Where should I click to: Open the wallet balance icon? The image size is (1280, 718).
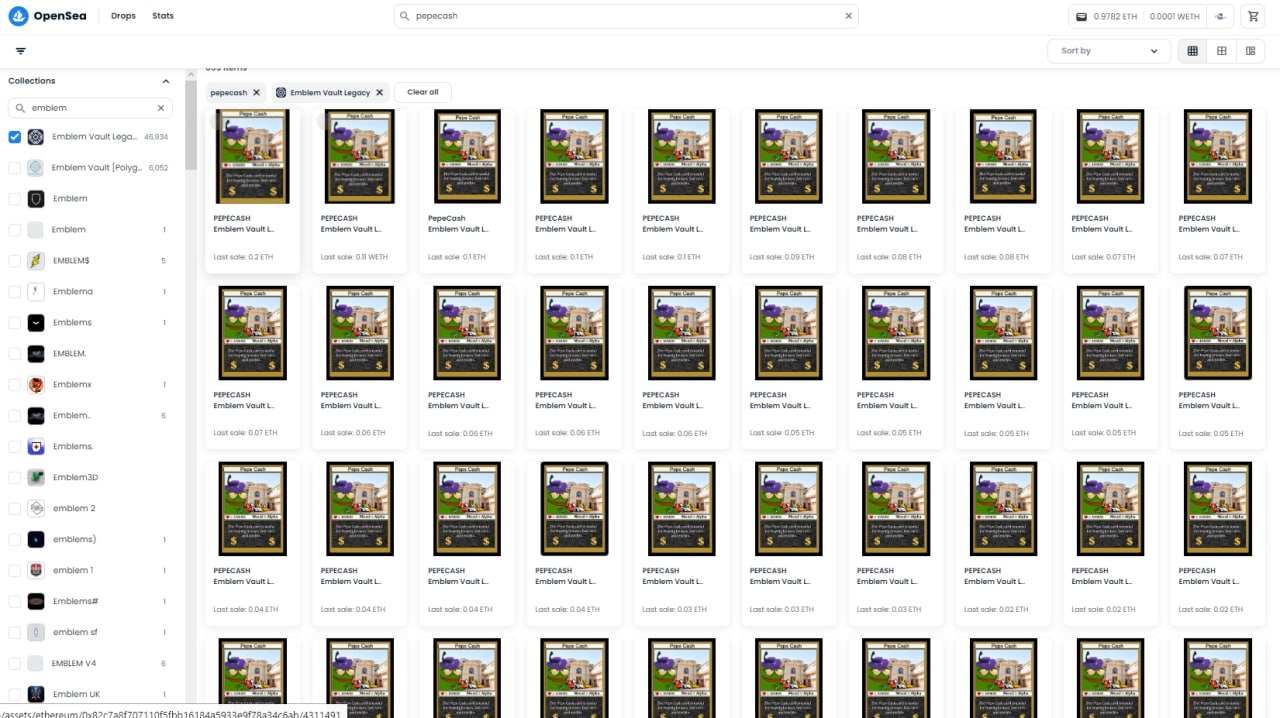click(1081, 17)
